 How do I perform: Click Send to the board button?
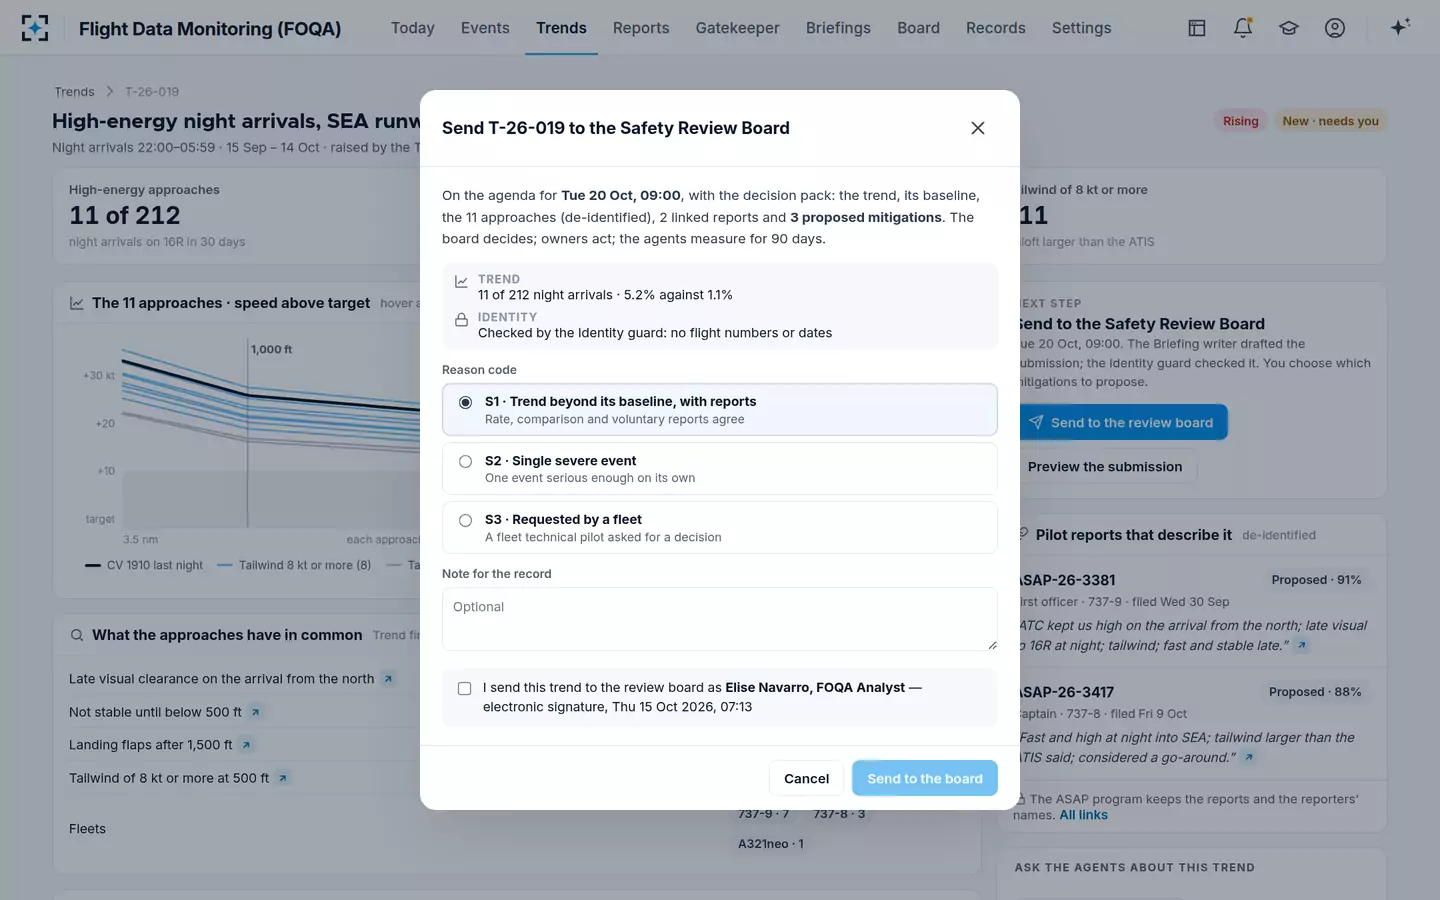[x=925, y=778]
